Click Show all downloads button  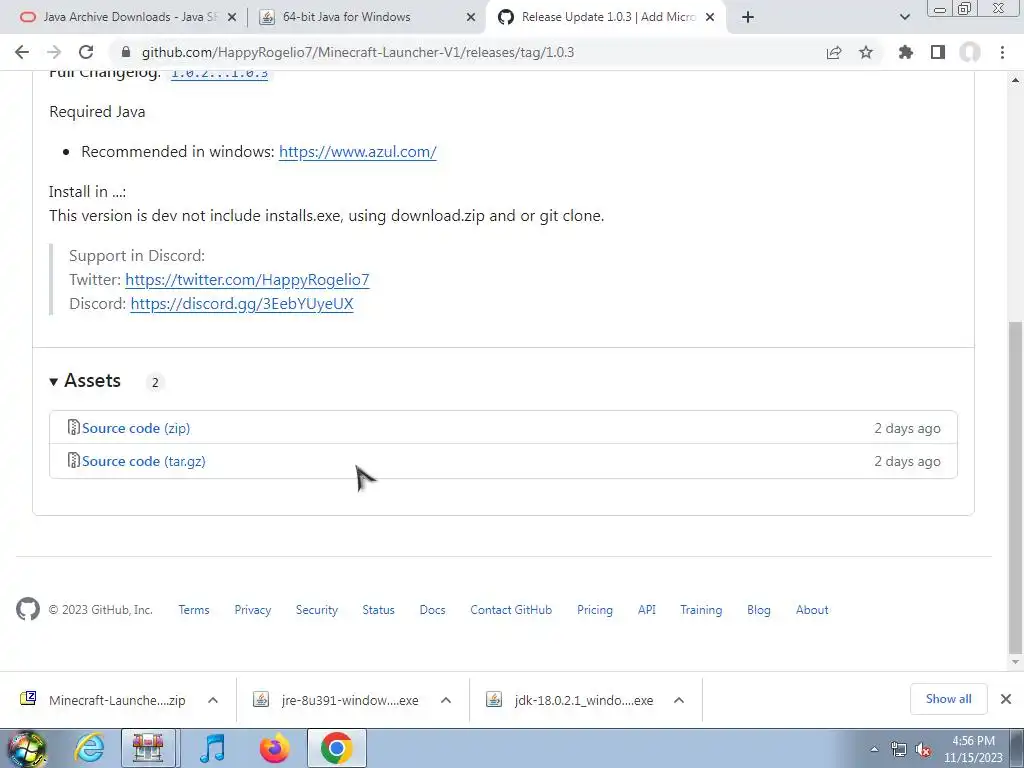point(948,699)
